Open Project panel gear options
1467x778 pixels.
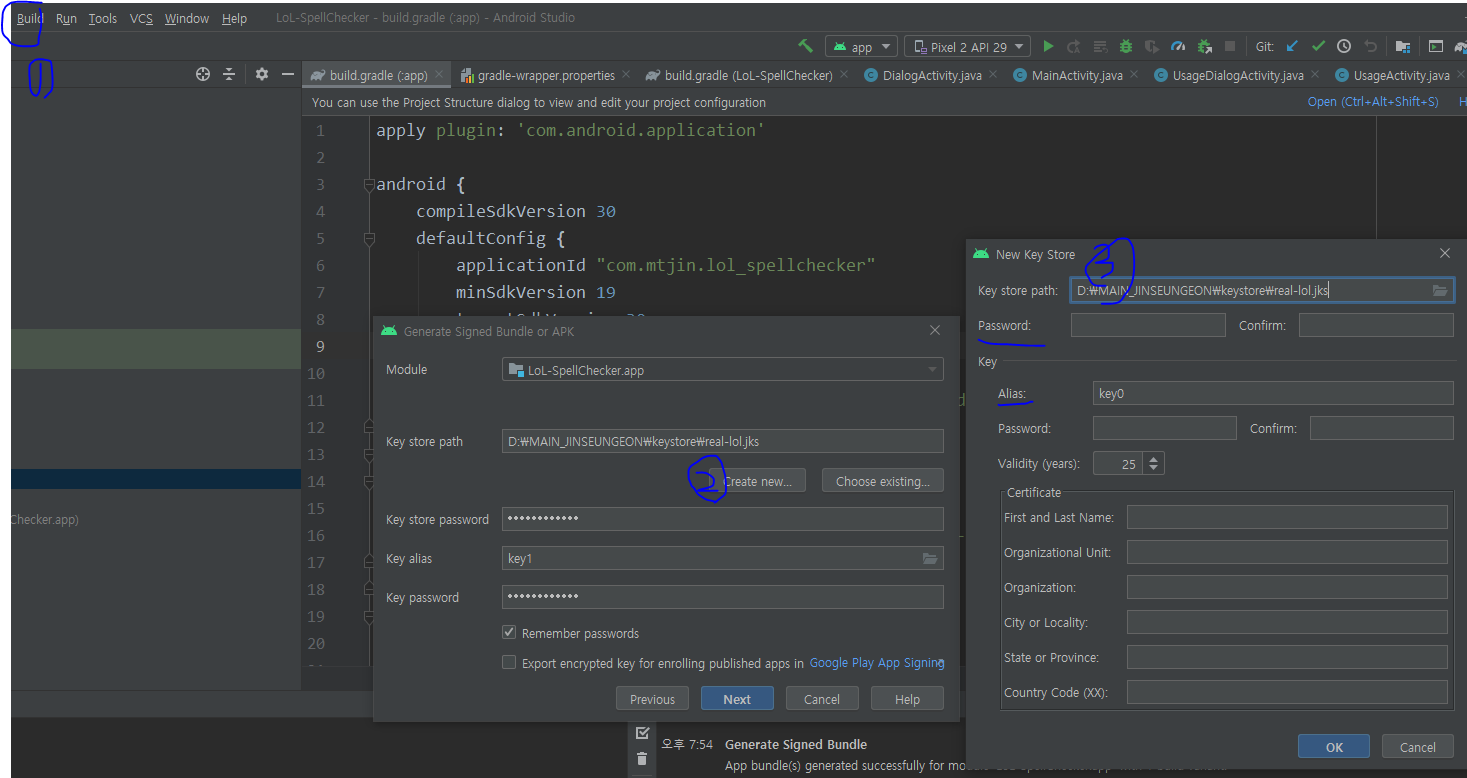(262, 74)
